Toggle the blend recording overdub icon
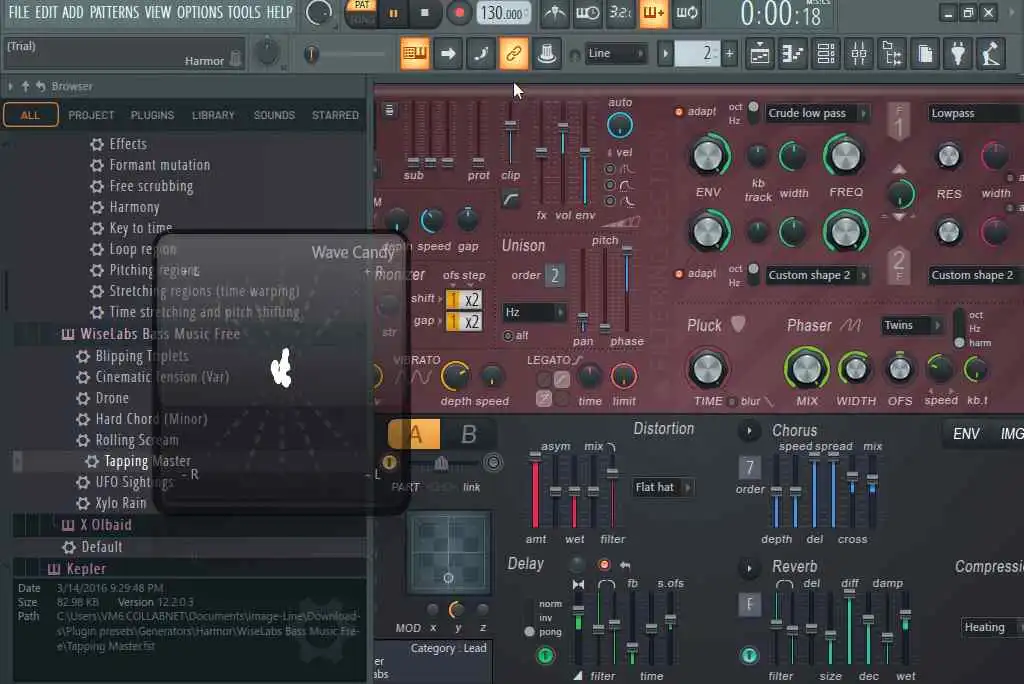 click(x=653, y=14)
